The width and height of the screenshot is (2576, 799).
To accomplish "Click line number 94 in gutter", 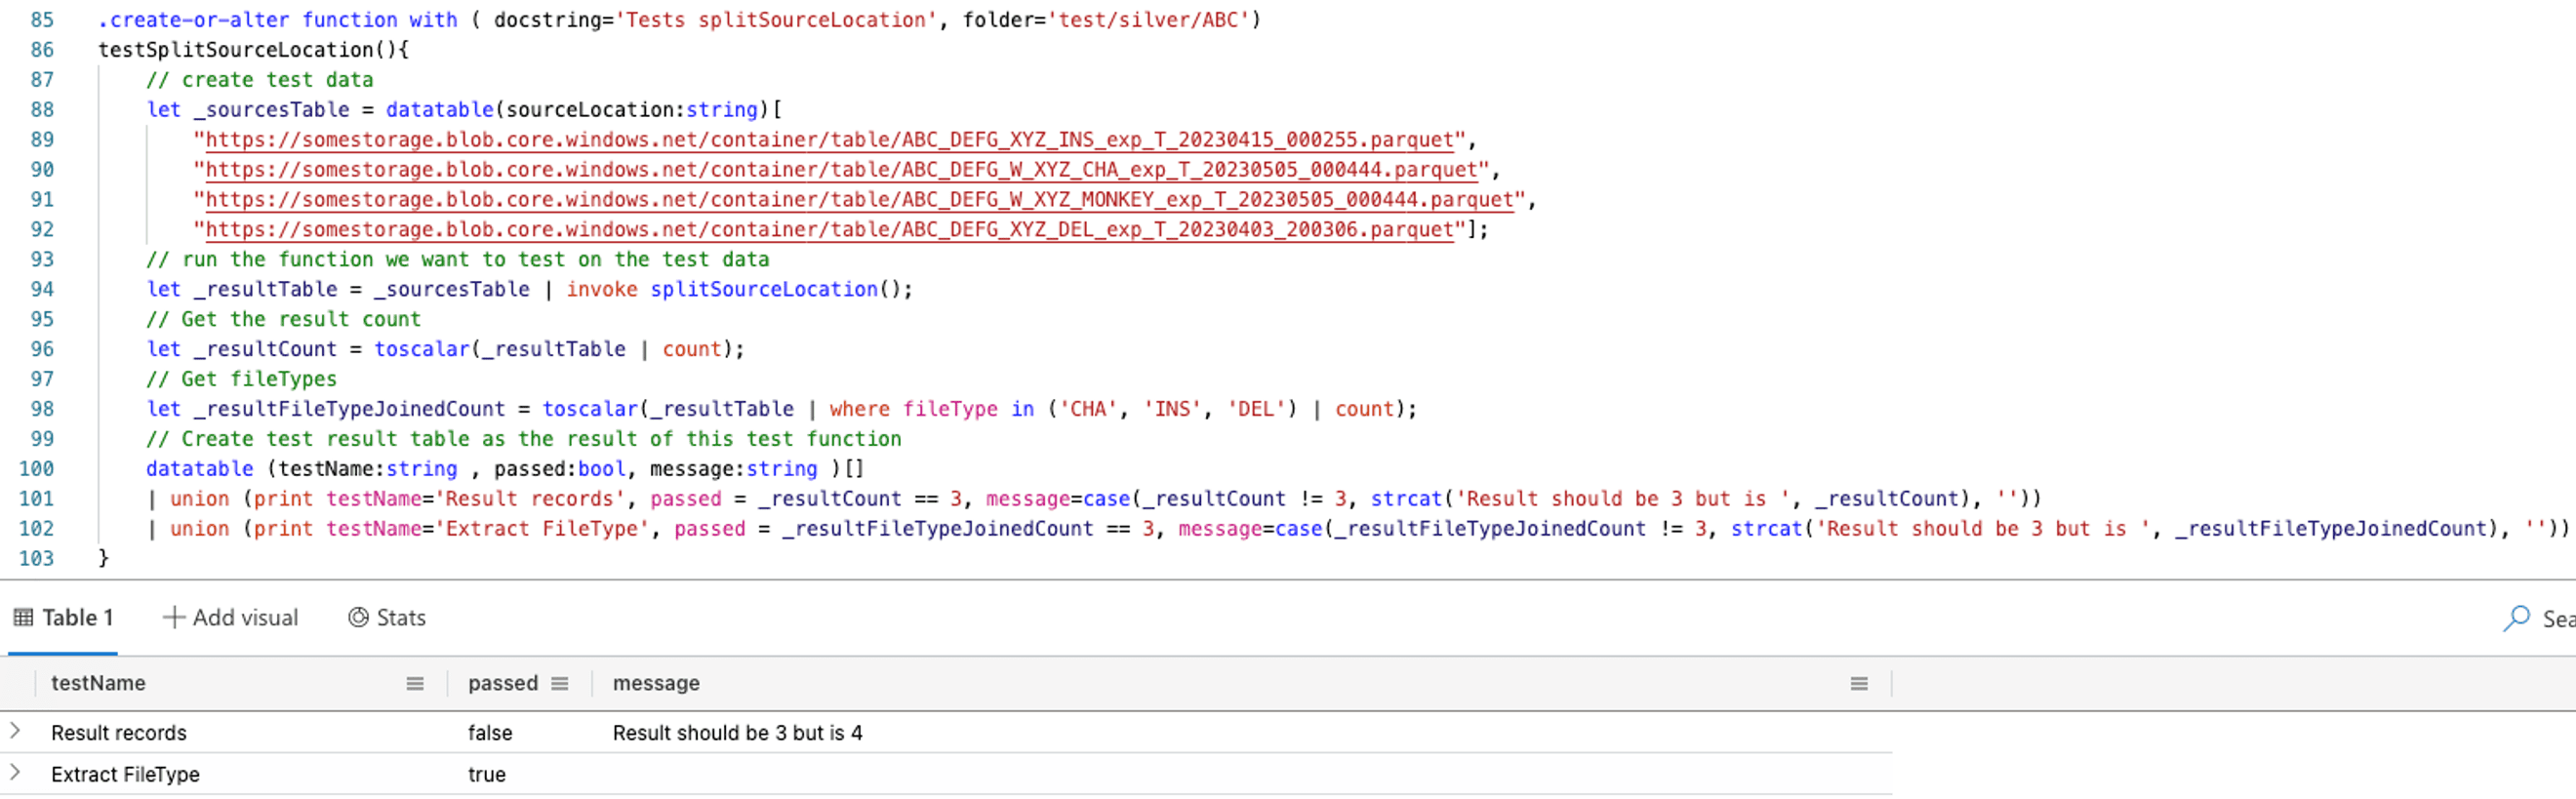I will point(42,289).
